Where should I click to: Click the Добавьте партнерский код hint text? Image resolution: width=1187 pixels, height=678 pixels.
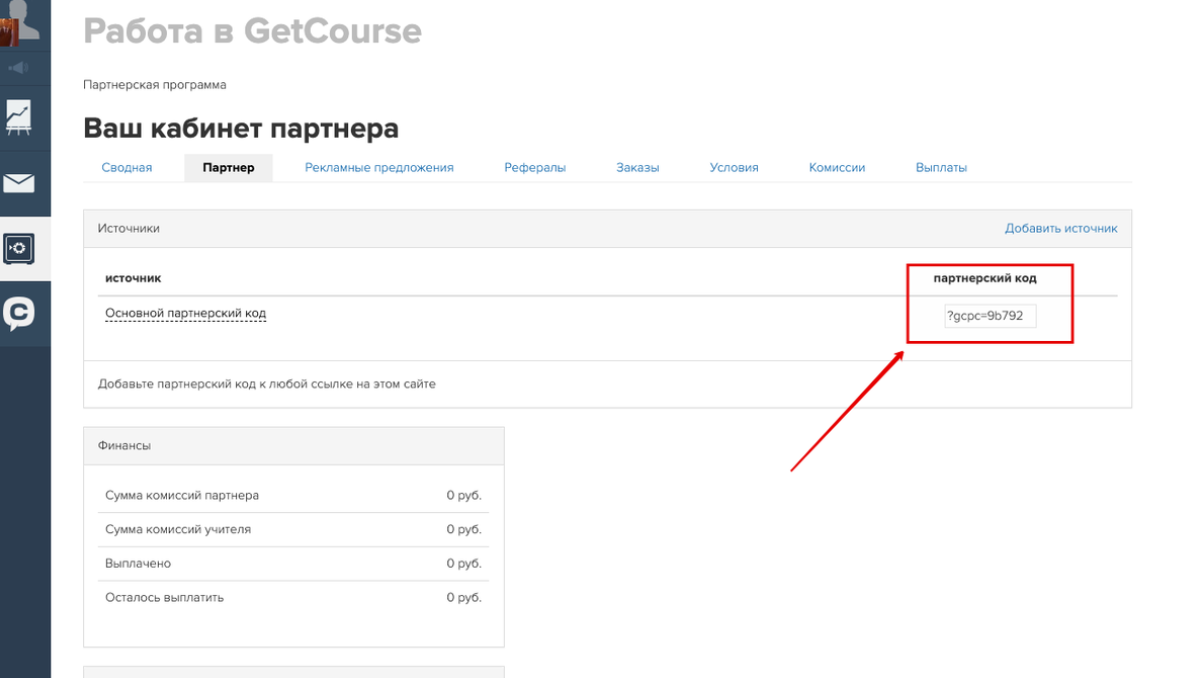coord(266,384)
